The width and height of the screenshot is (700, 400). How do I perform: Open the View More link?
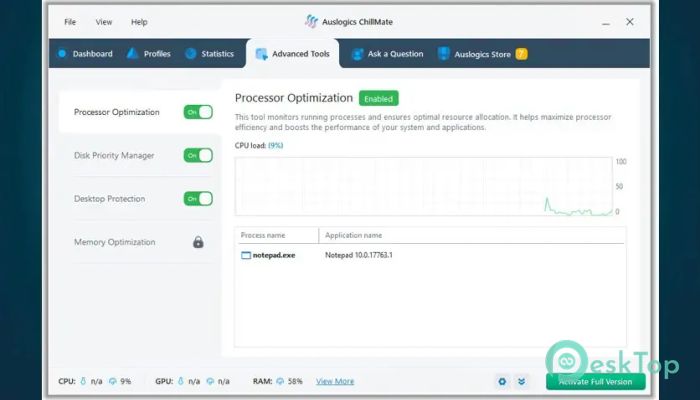335,381
